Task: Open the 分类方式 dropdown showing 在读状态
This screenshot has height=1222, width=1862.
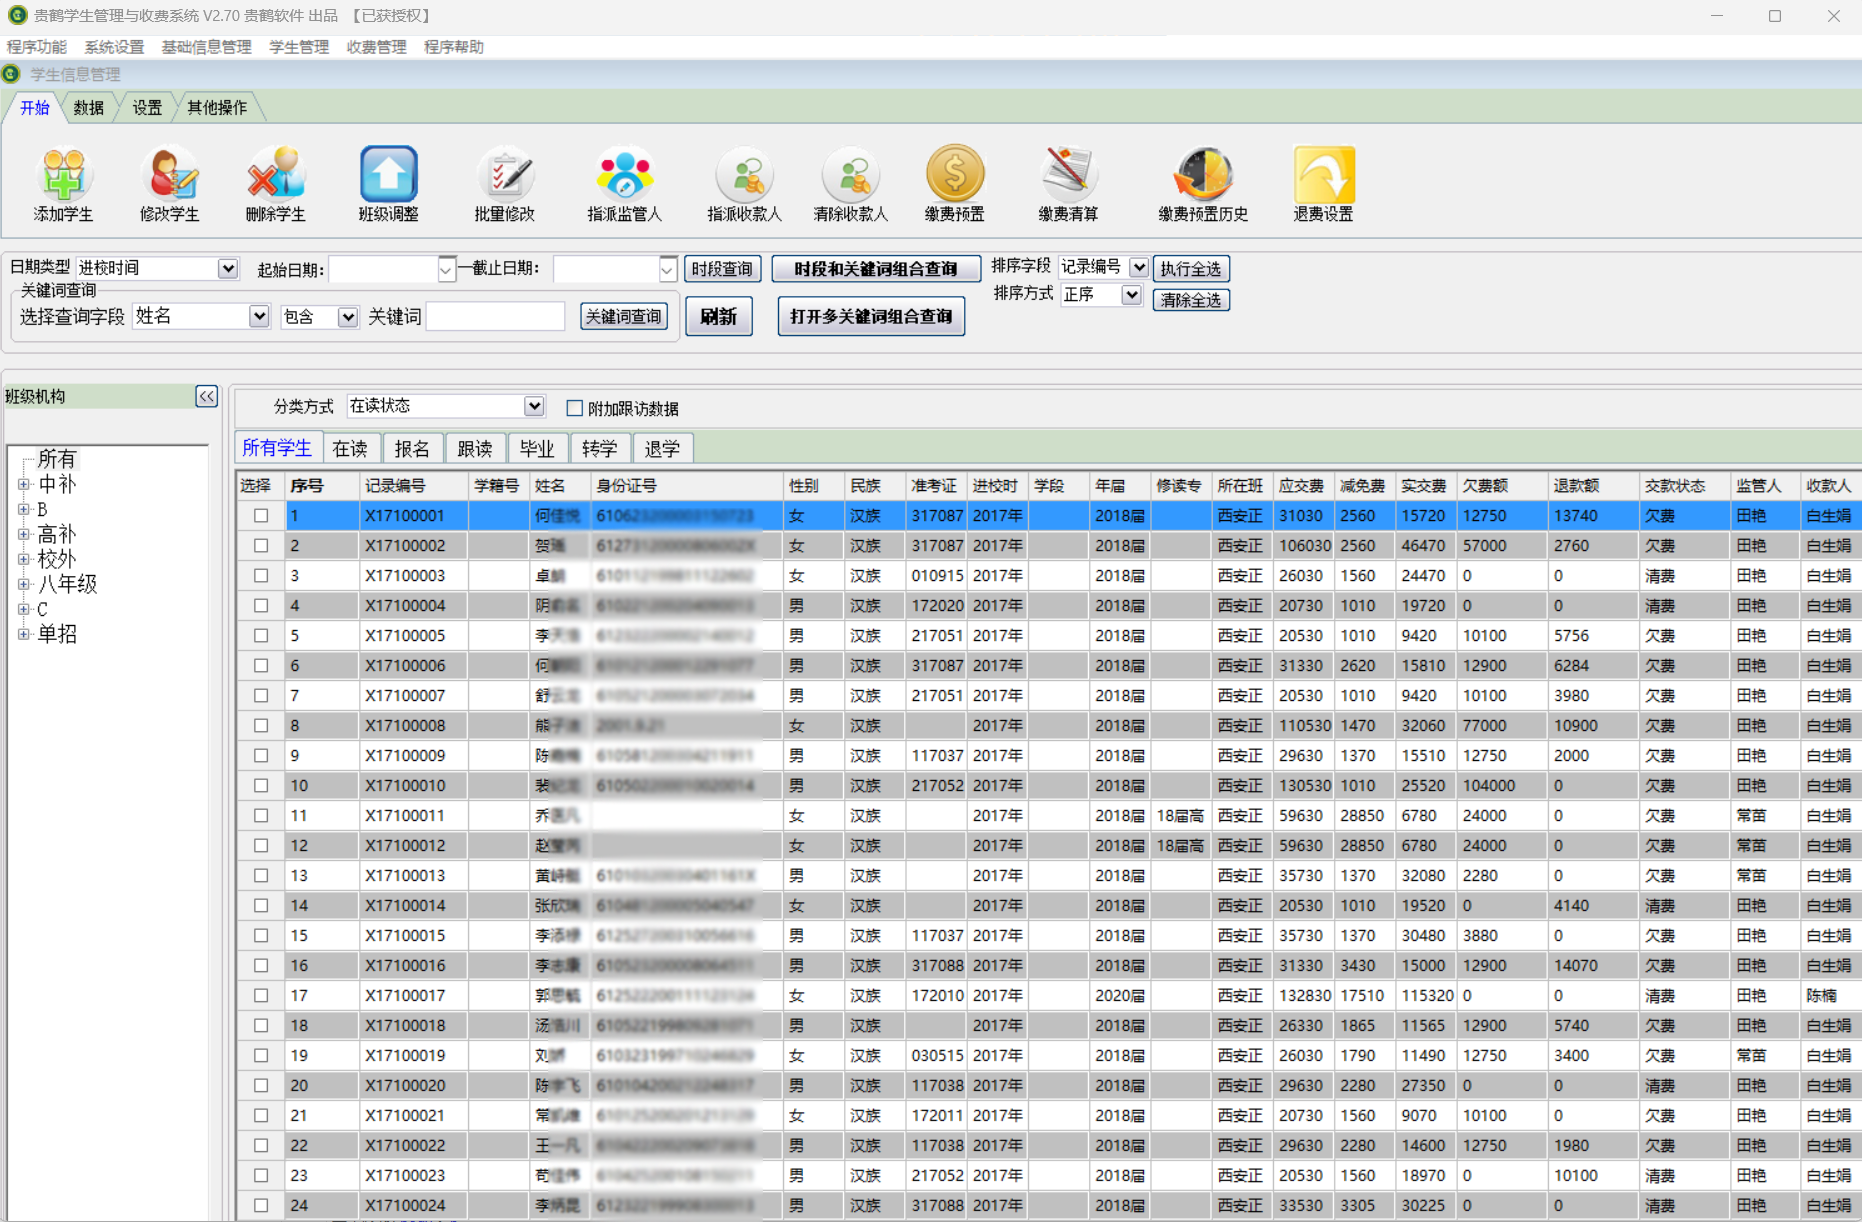Action: coord(534,406)
